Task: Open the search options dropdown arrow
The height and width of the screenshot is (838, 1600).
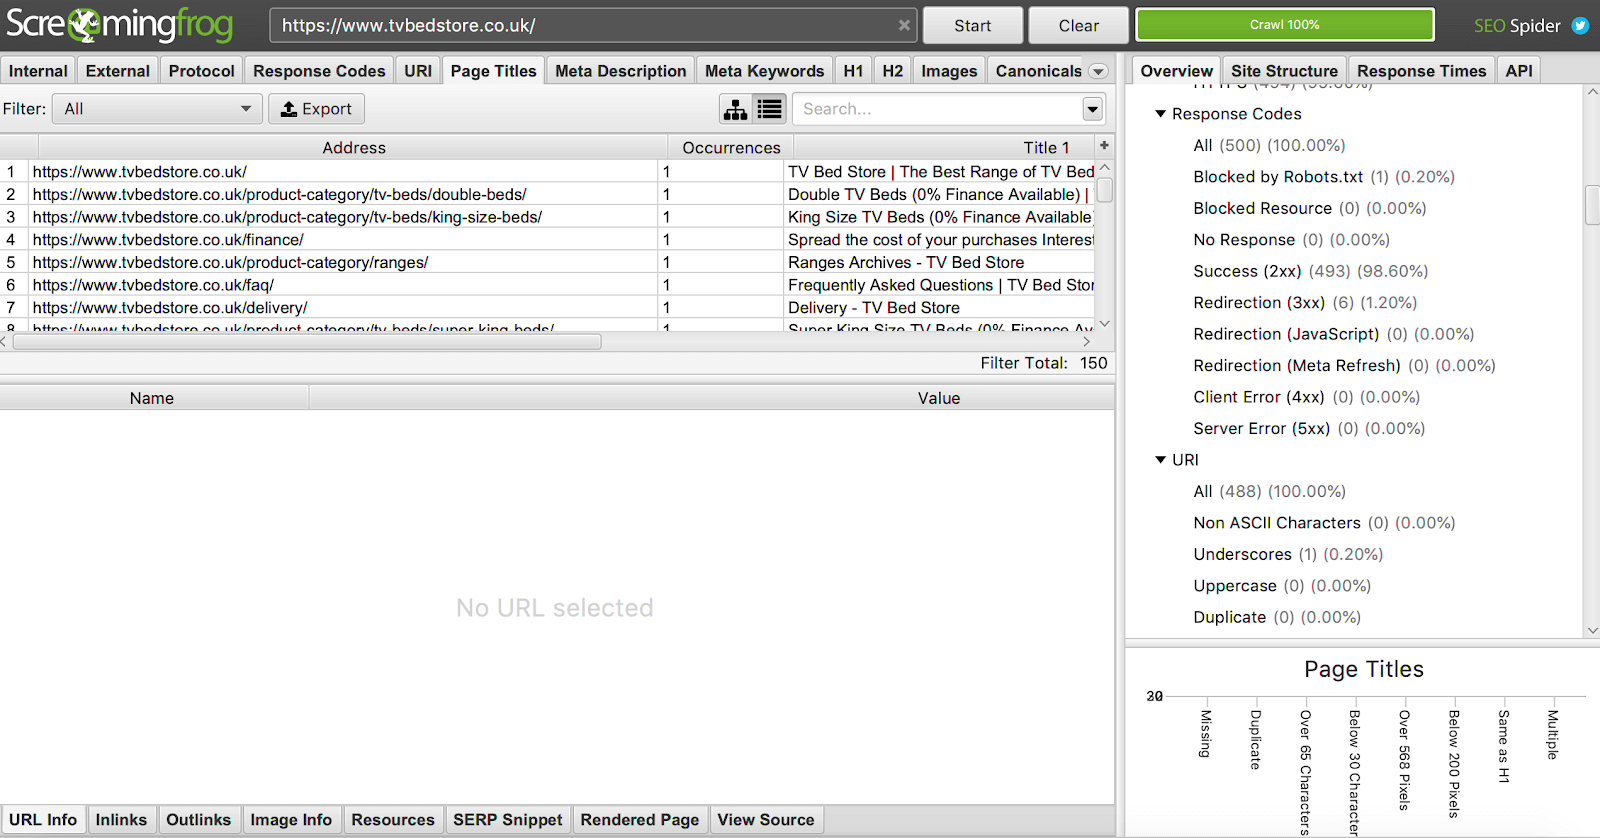Action: tap(1093, 109)
